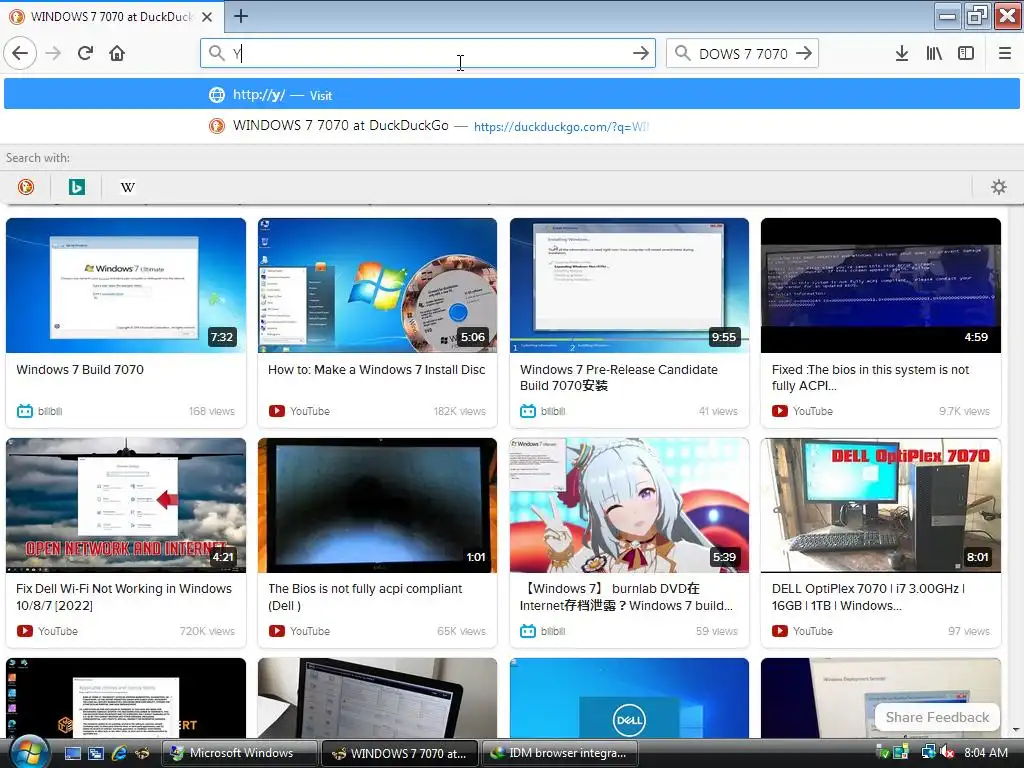
Task: Choose the http://y/ Visit suggestion
Action: click(x=511, y=95)
